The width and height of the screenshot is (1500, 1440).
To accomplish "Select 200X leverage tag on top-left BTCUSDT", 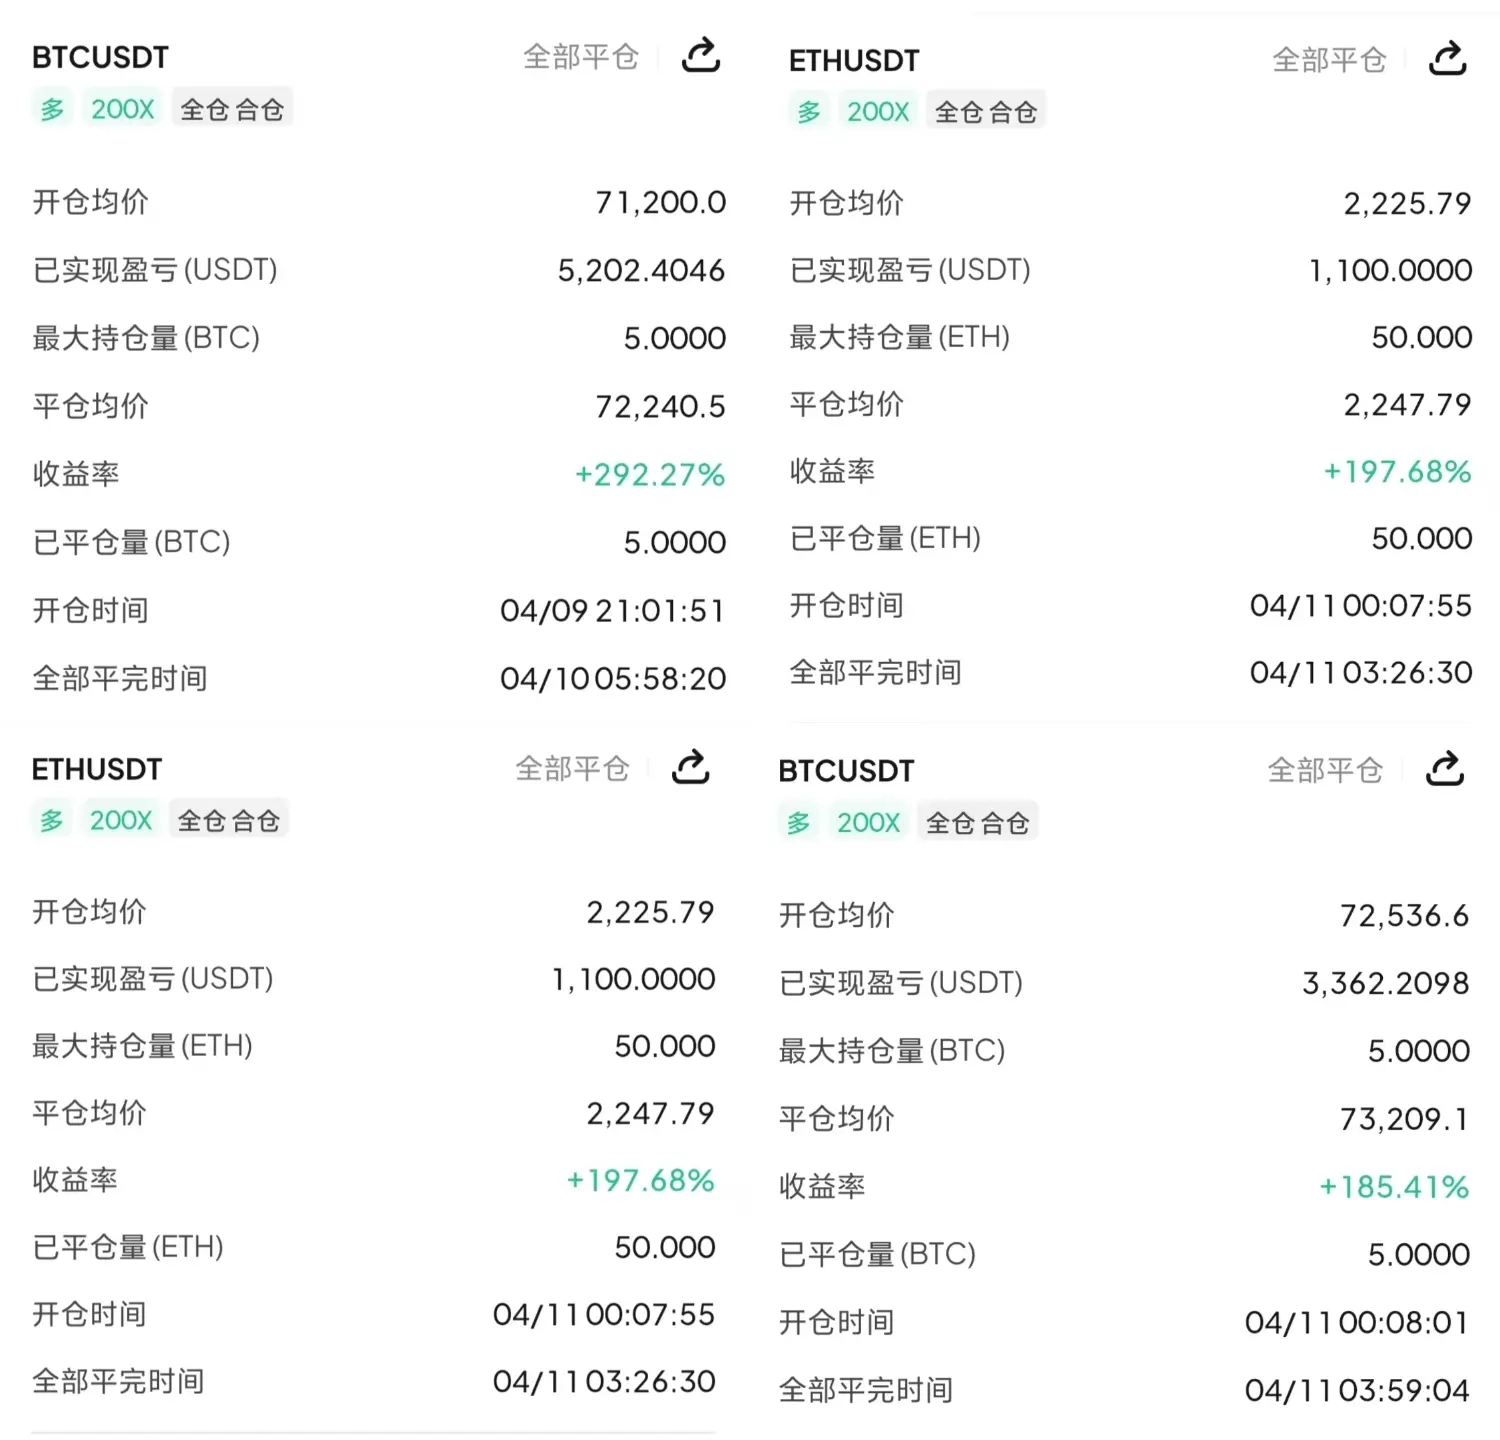I will 122,109.
